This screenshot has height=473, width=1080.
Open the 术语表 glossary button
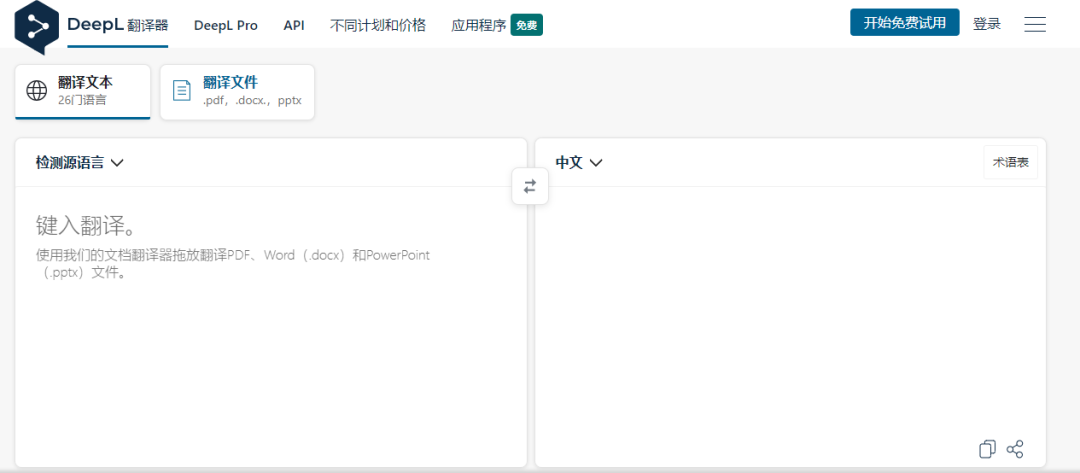1010,162
